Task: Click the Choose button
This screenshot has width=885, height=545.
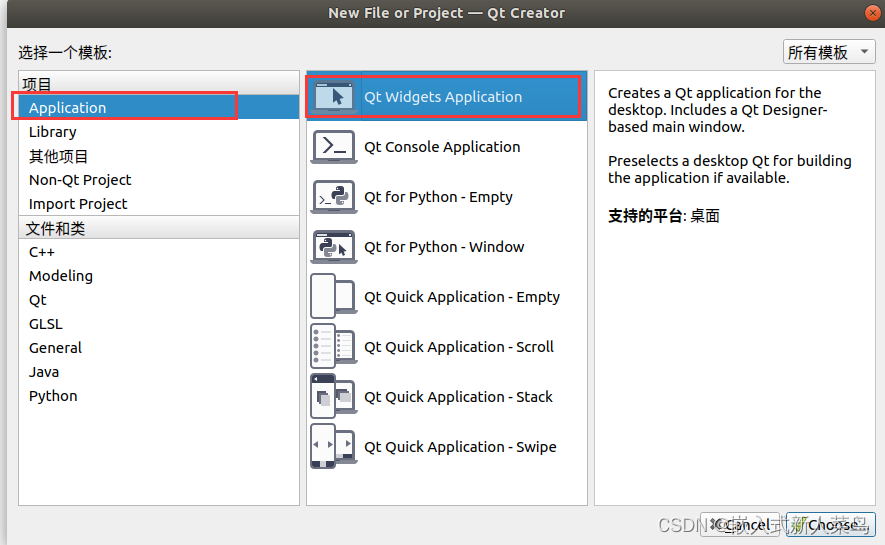Action: (x=831, y=525)
